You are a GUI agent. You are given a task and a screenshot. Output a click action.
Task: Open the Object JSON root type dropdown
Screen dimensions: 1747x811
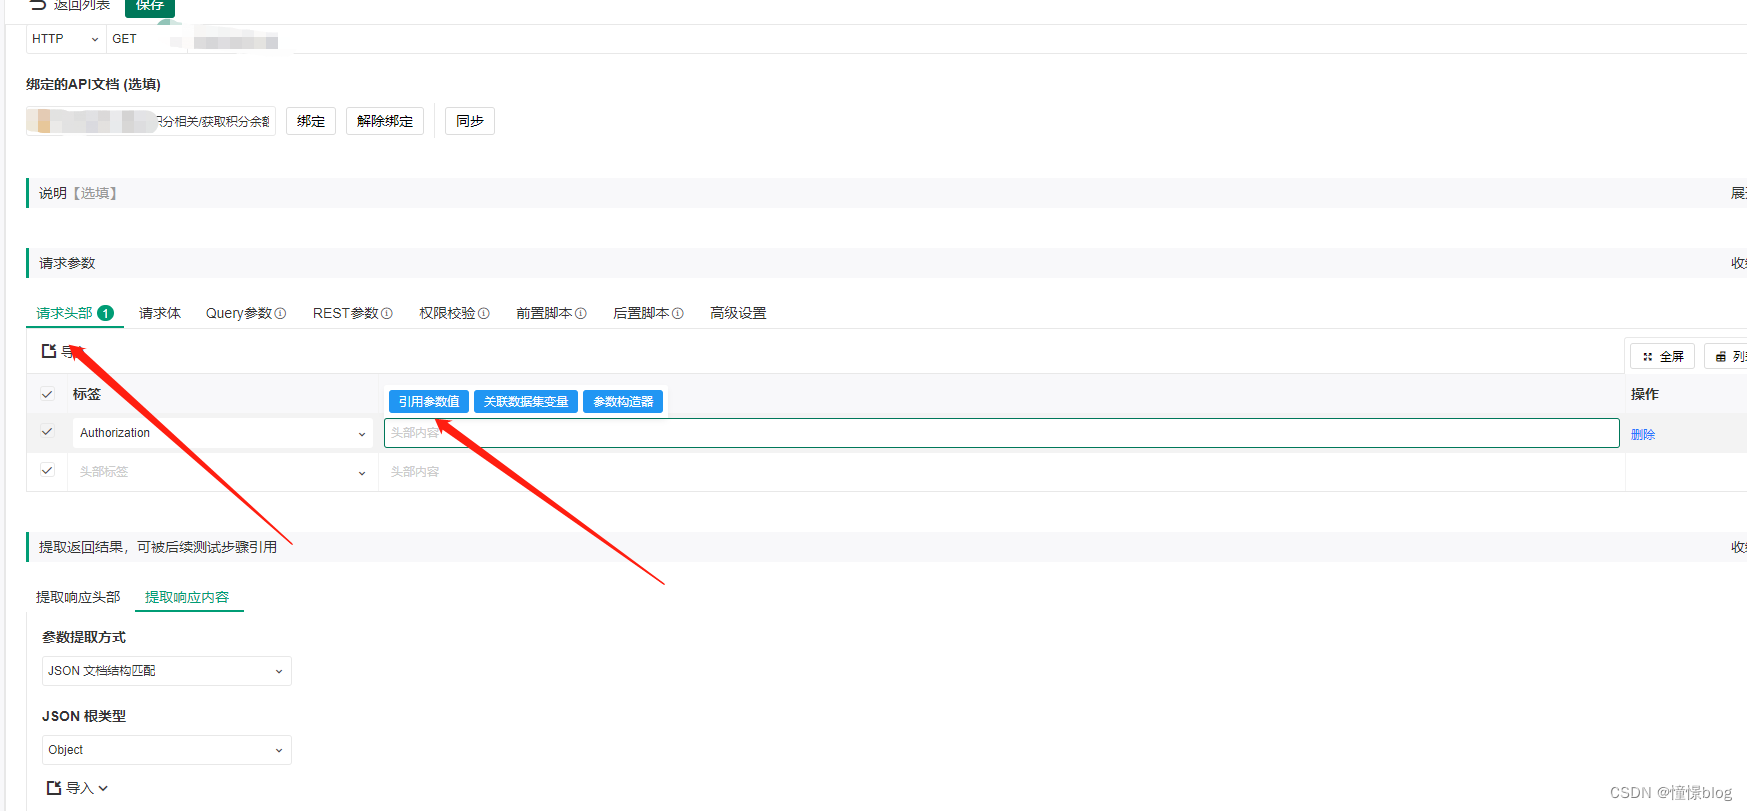[166, 750]
